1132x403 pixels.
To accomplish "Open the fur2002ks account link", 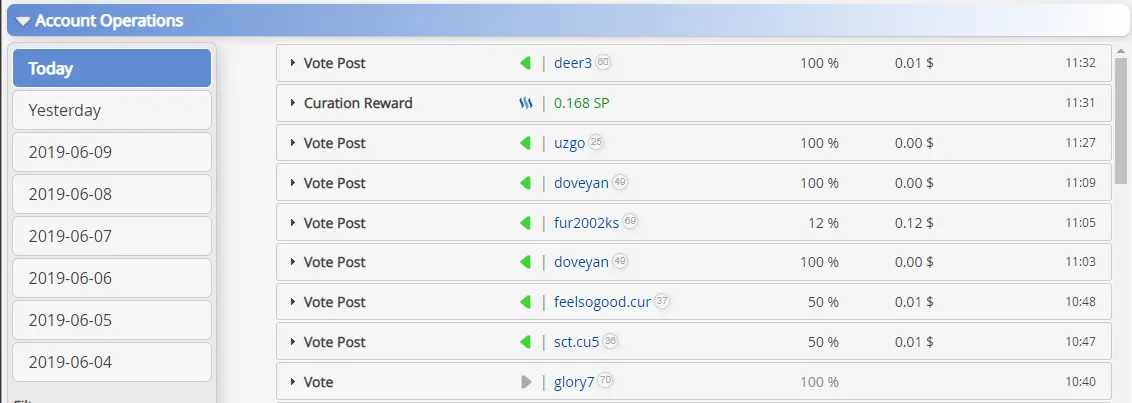I will coord(586,222).
